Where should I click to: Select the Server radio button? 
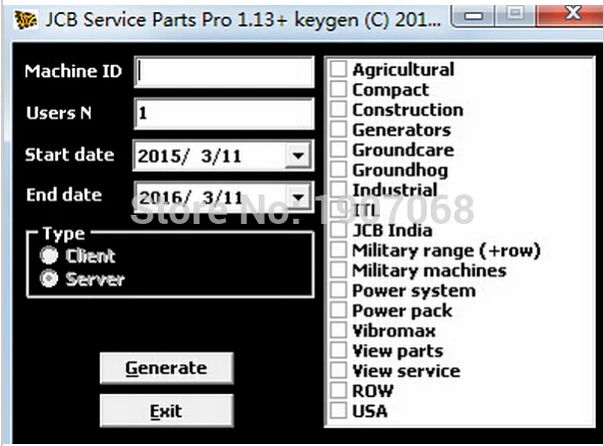point(49,278)
